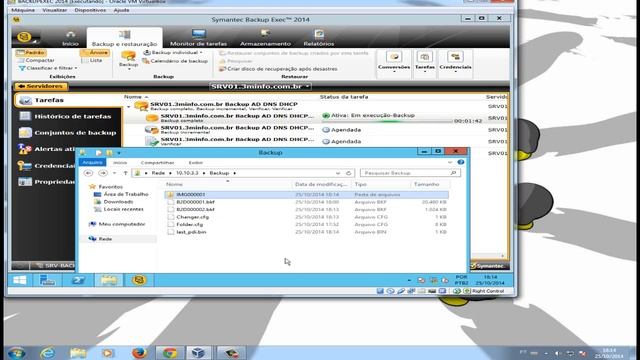Open the Credenciais ribbon dropdown
This screenshot has width=640, height=360.
455,62
